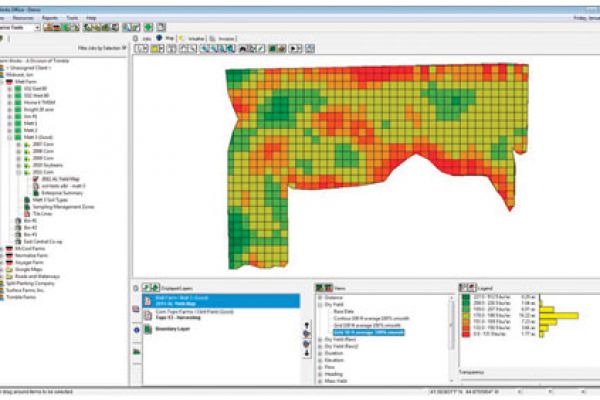This screenshot has width=600, height=400.
Task: Select the Enterprise Summary tree item
Action: 62,193
